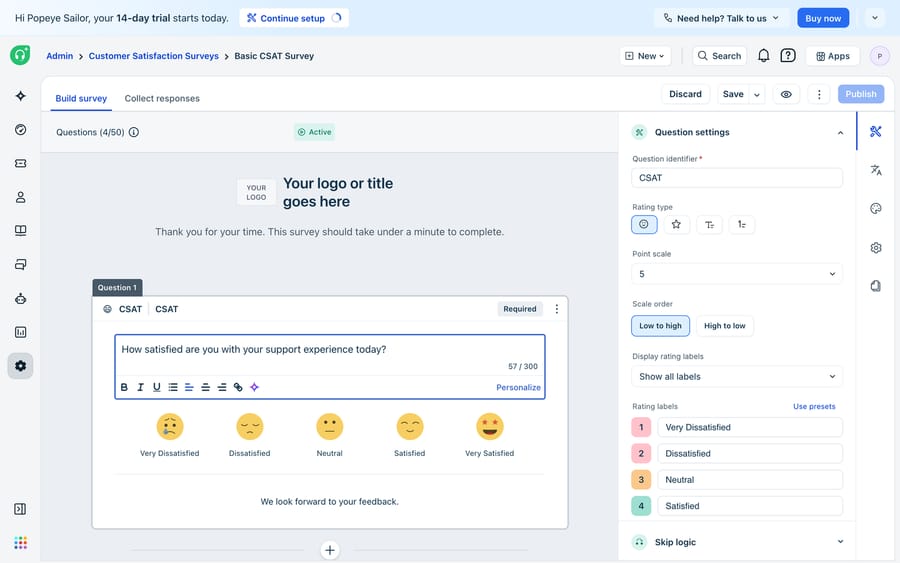This screenshot has width=900, height=563.
Task: Open the help question mark icon
Action: click(x=788, y=56)
